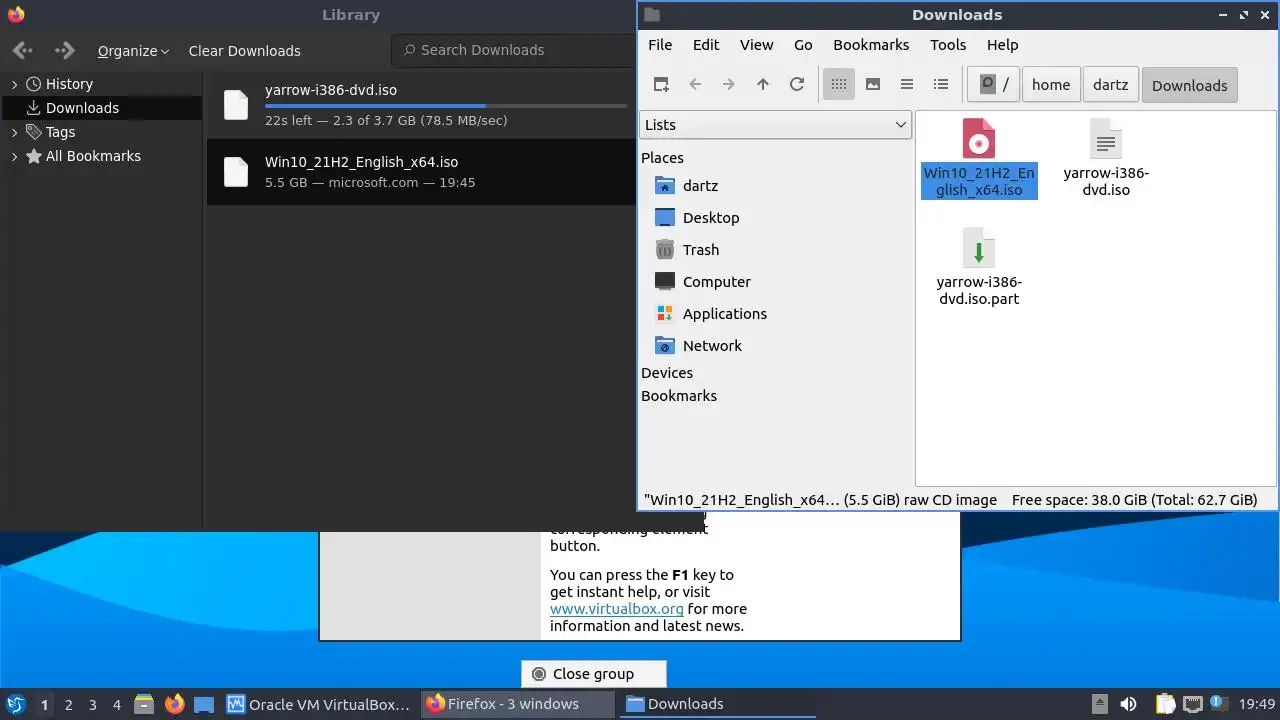Open Network in the Places sidebar
1280x720 pixels.
pos(712,346)
